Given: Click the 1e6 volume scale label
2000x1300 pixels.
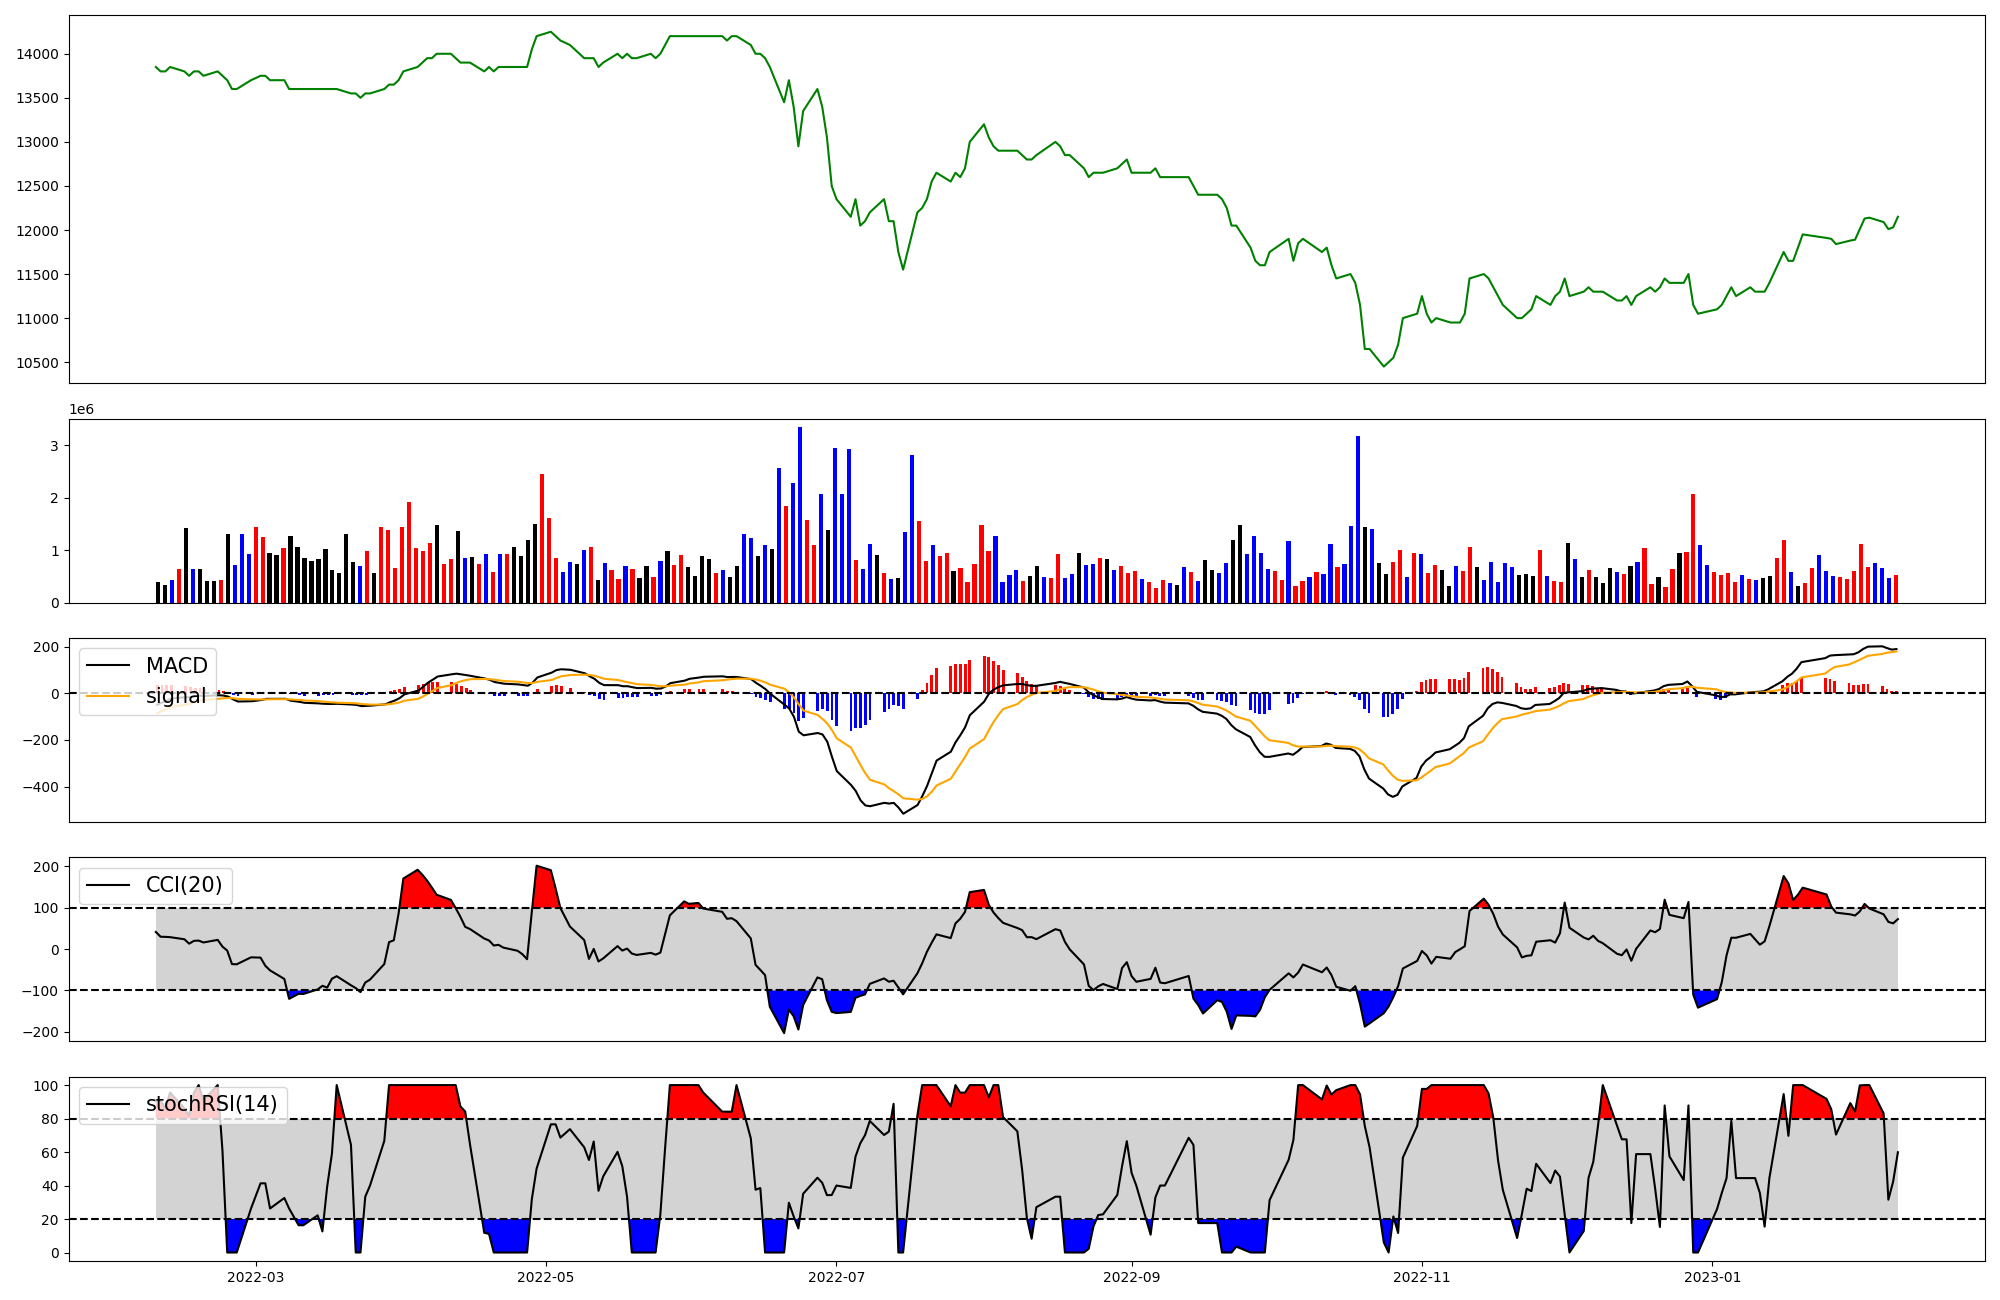Looking at the screenshot, I should click(x=81, y=410).
